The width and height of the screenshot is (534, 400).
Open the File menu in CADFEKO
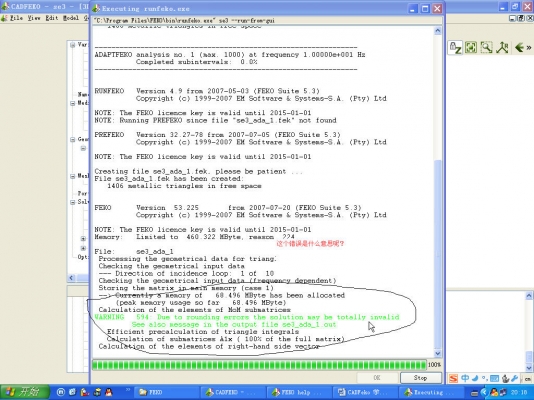click(x=16, y=18)
